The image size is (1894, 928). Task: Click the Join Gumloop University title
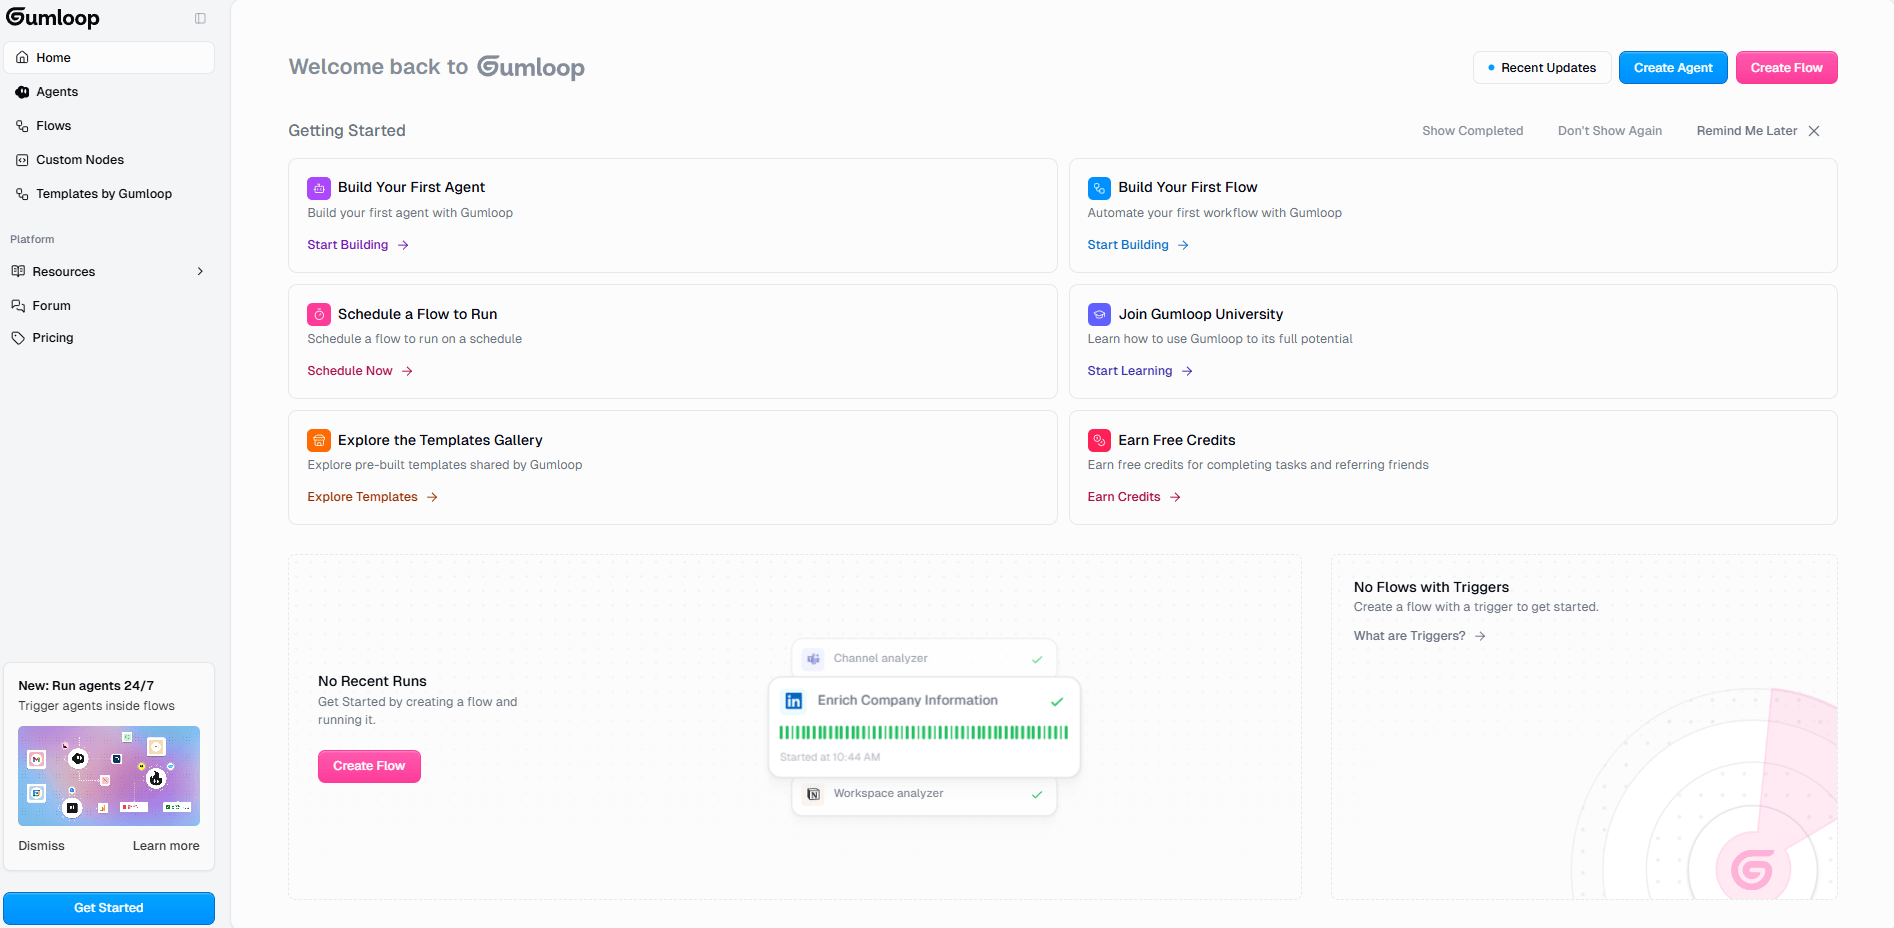tap(1200, 314)
